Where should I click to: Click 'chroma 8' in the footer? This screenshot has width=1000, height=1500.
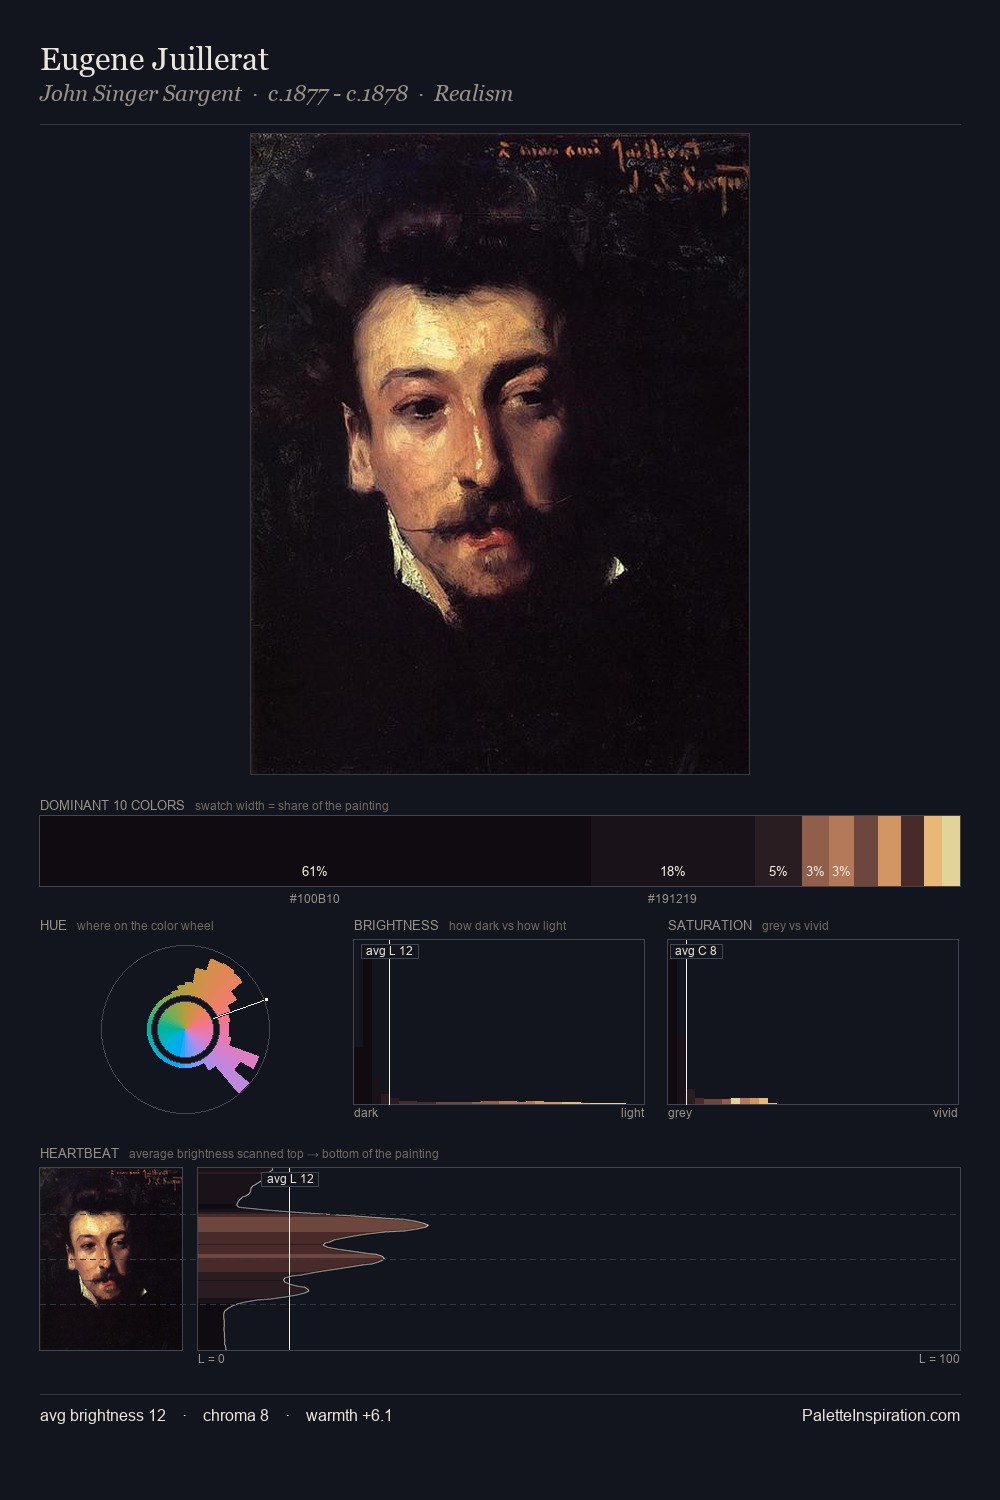point(236,1415)
